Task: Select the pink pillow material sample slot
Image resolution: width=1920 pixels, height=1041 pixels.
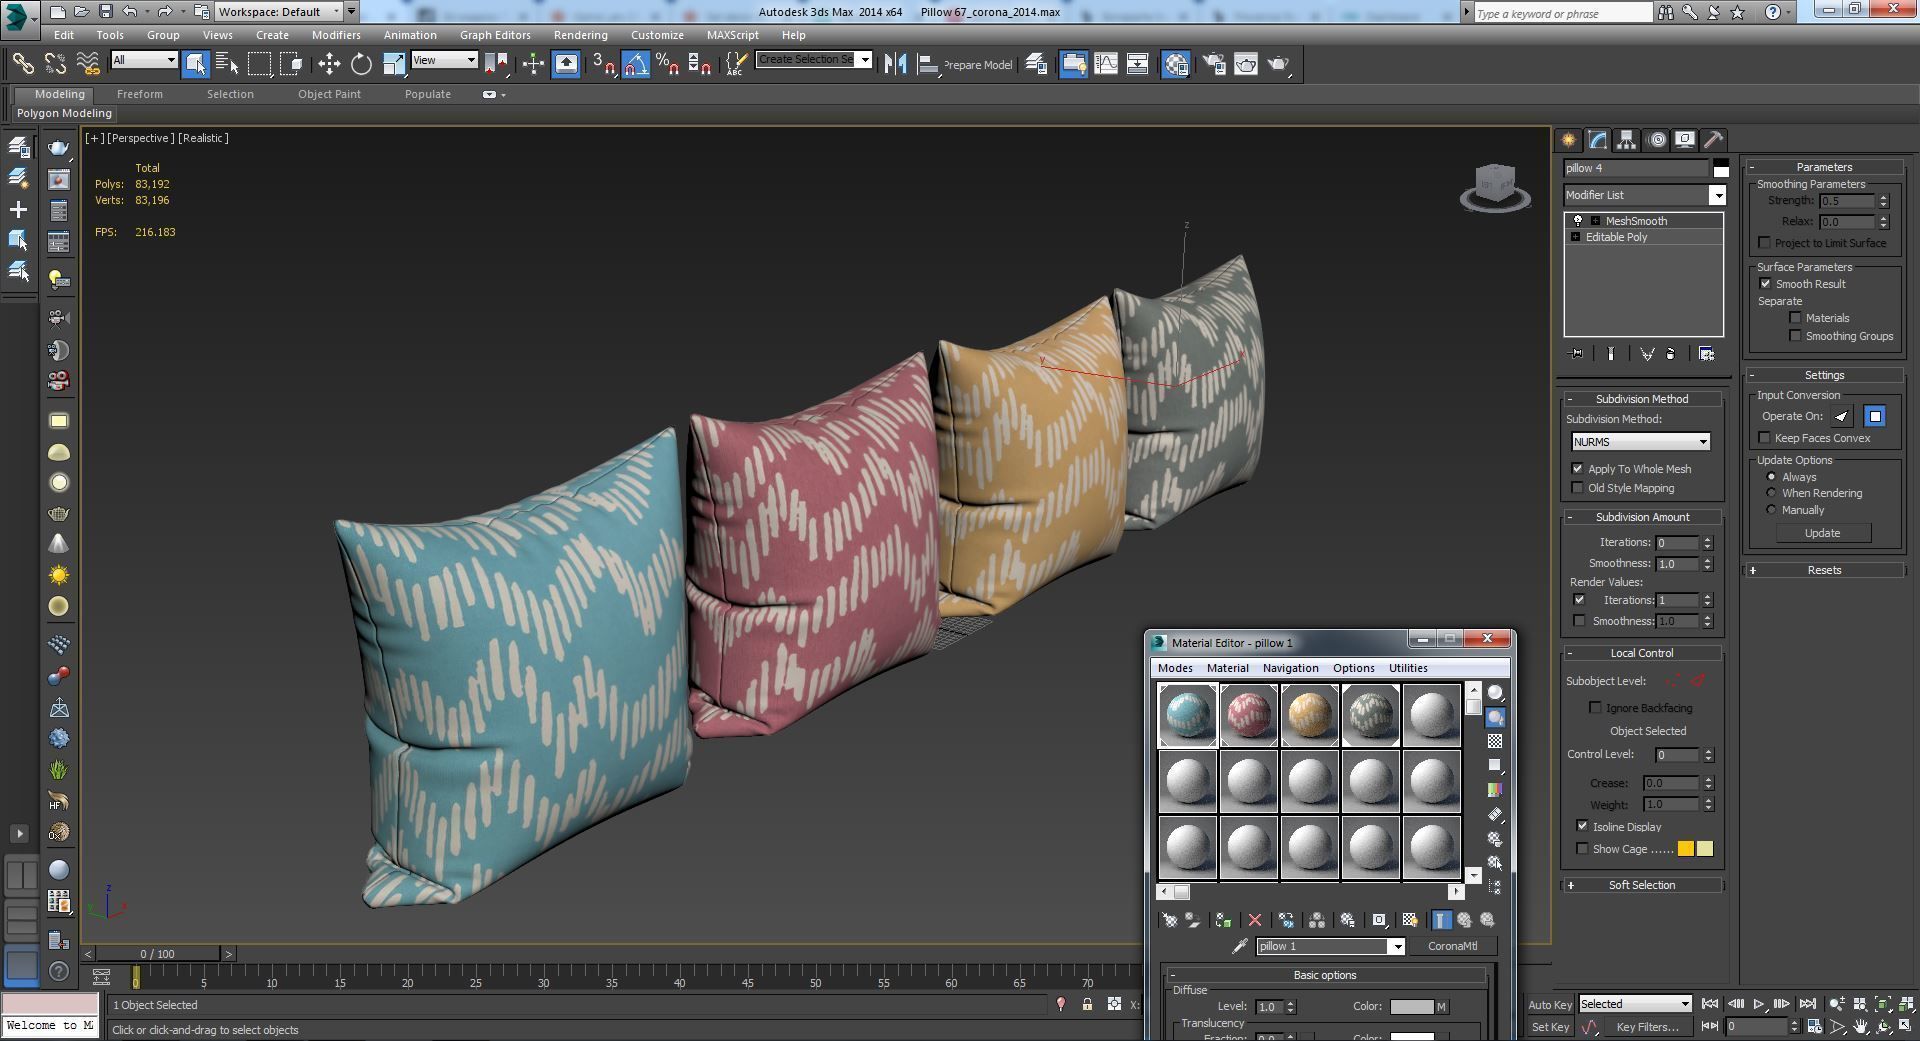Action: click(x=1248, y=715)
